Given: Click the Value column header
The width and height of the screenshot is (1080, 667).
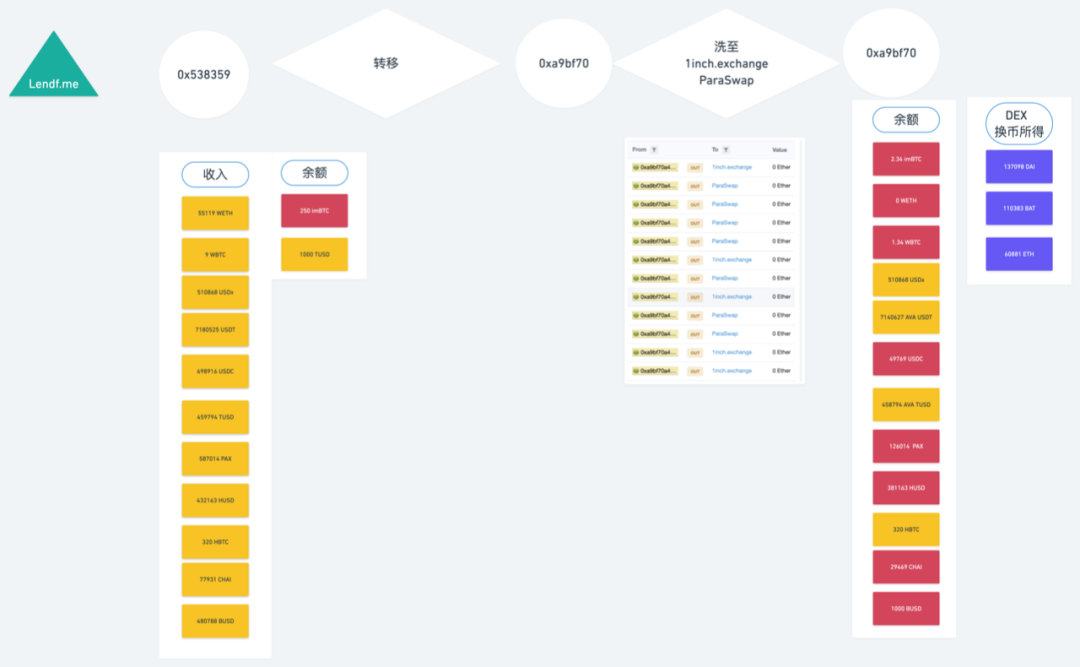Looking at the screenshot, I should click(779, 150).
